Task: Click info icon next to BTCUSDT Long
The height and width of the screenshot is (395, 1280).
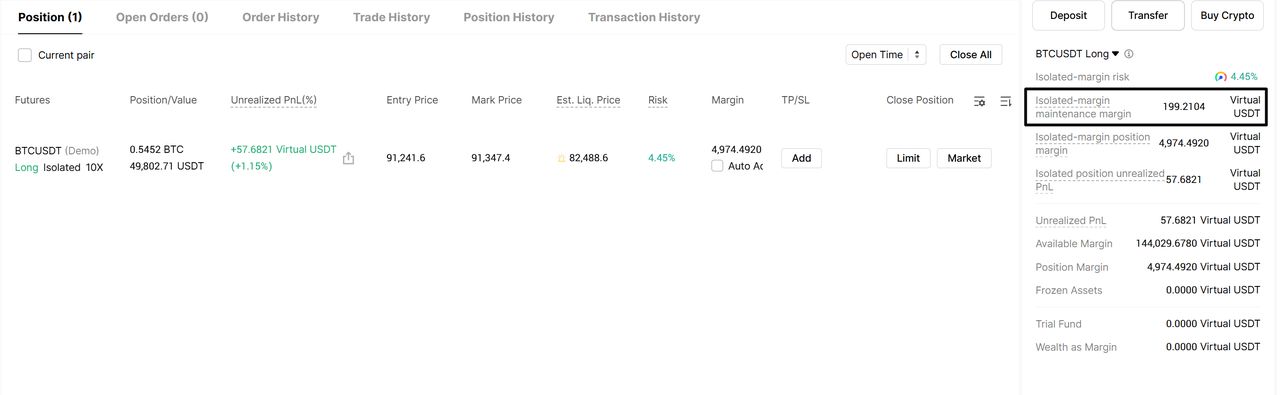Action: pos(1129,54)
